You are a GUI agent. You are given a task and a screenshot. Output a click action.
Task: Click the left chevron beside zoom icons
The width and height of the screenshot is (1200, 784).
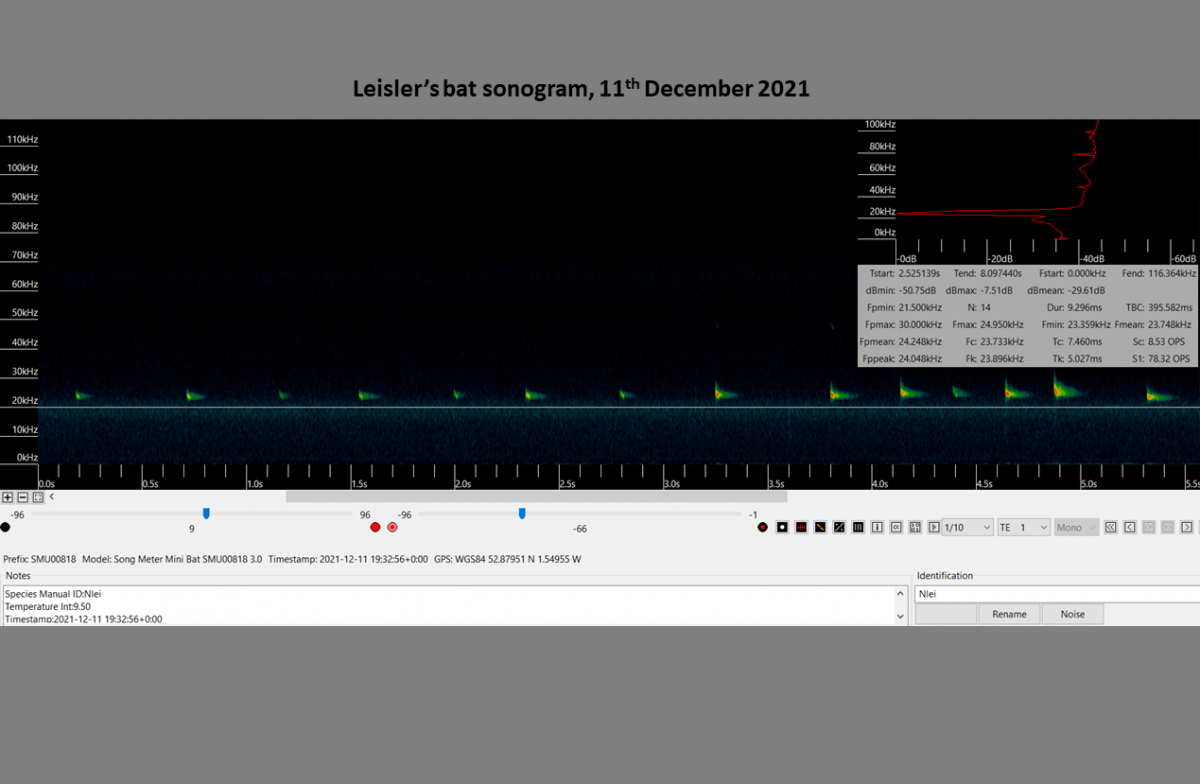[x=51, y=496]
